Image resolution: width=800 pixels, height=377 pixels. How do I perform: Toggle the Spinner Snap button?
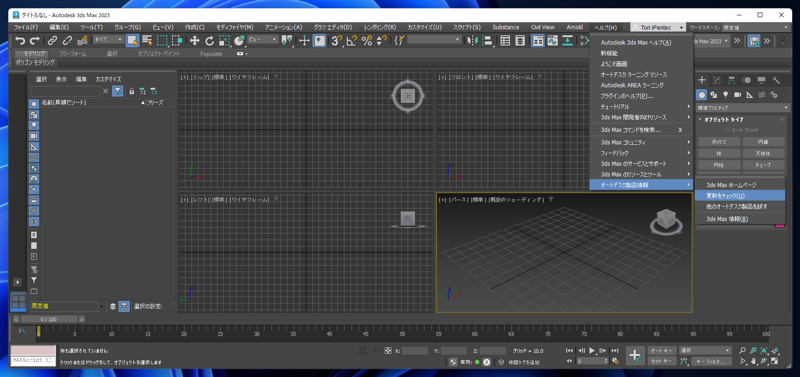coord(381,41)
